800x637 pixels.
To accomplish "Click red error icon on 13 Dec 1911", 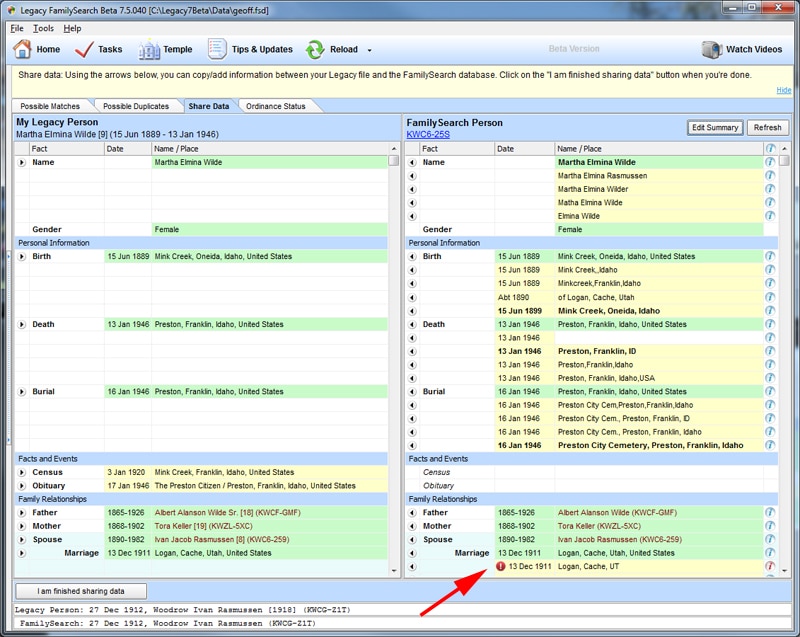I will pyautogui.click(x=501, y=566).
